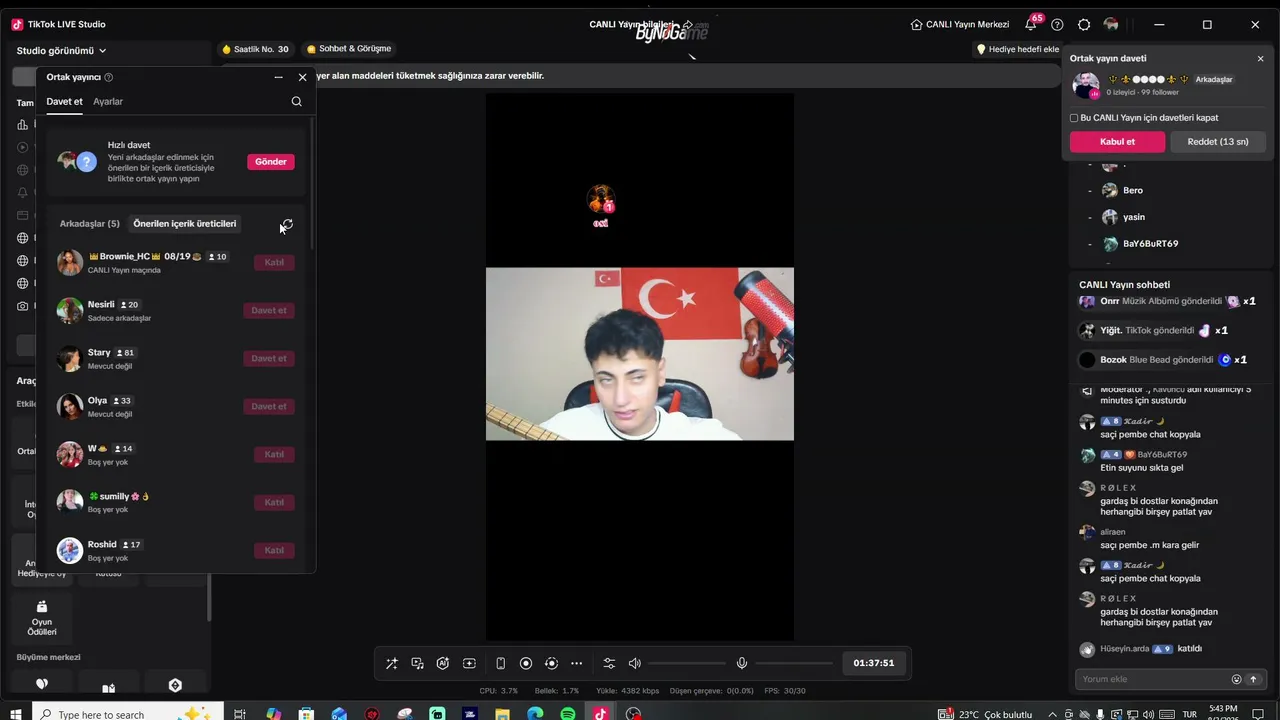Click the Windows Start button
Image resolution: width=1280 pixels, height=720 pixels.
click(16, 714)
